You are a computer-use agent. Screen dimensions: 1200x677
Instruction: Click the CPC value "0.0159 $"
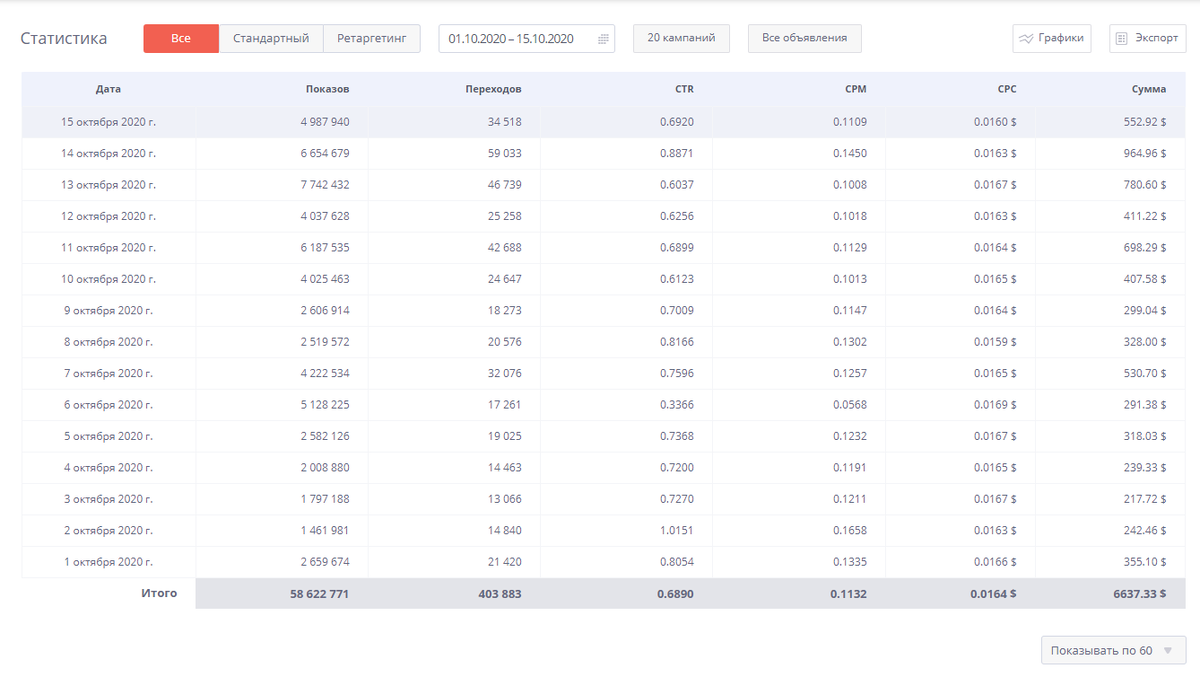coord(995,342)
